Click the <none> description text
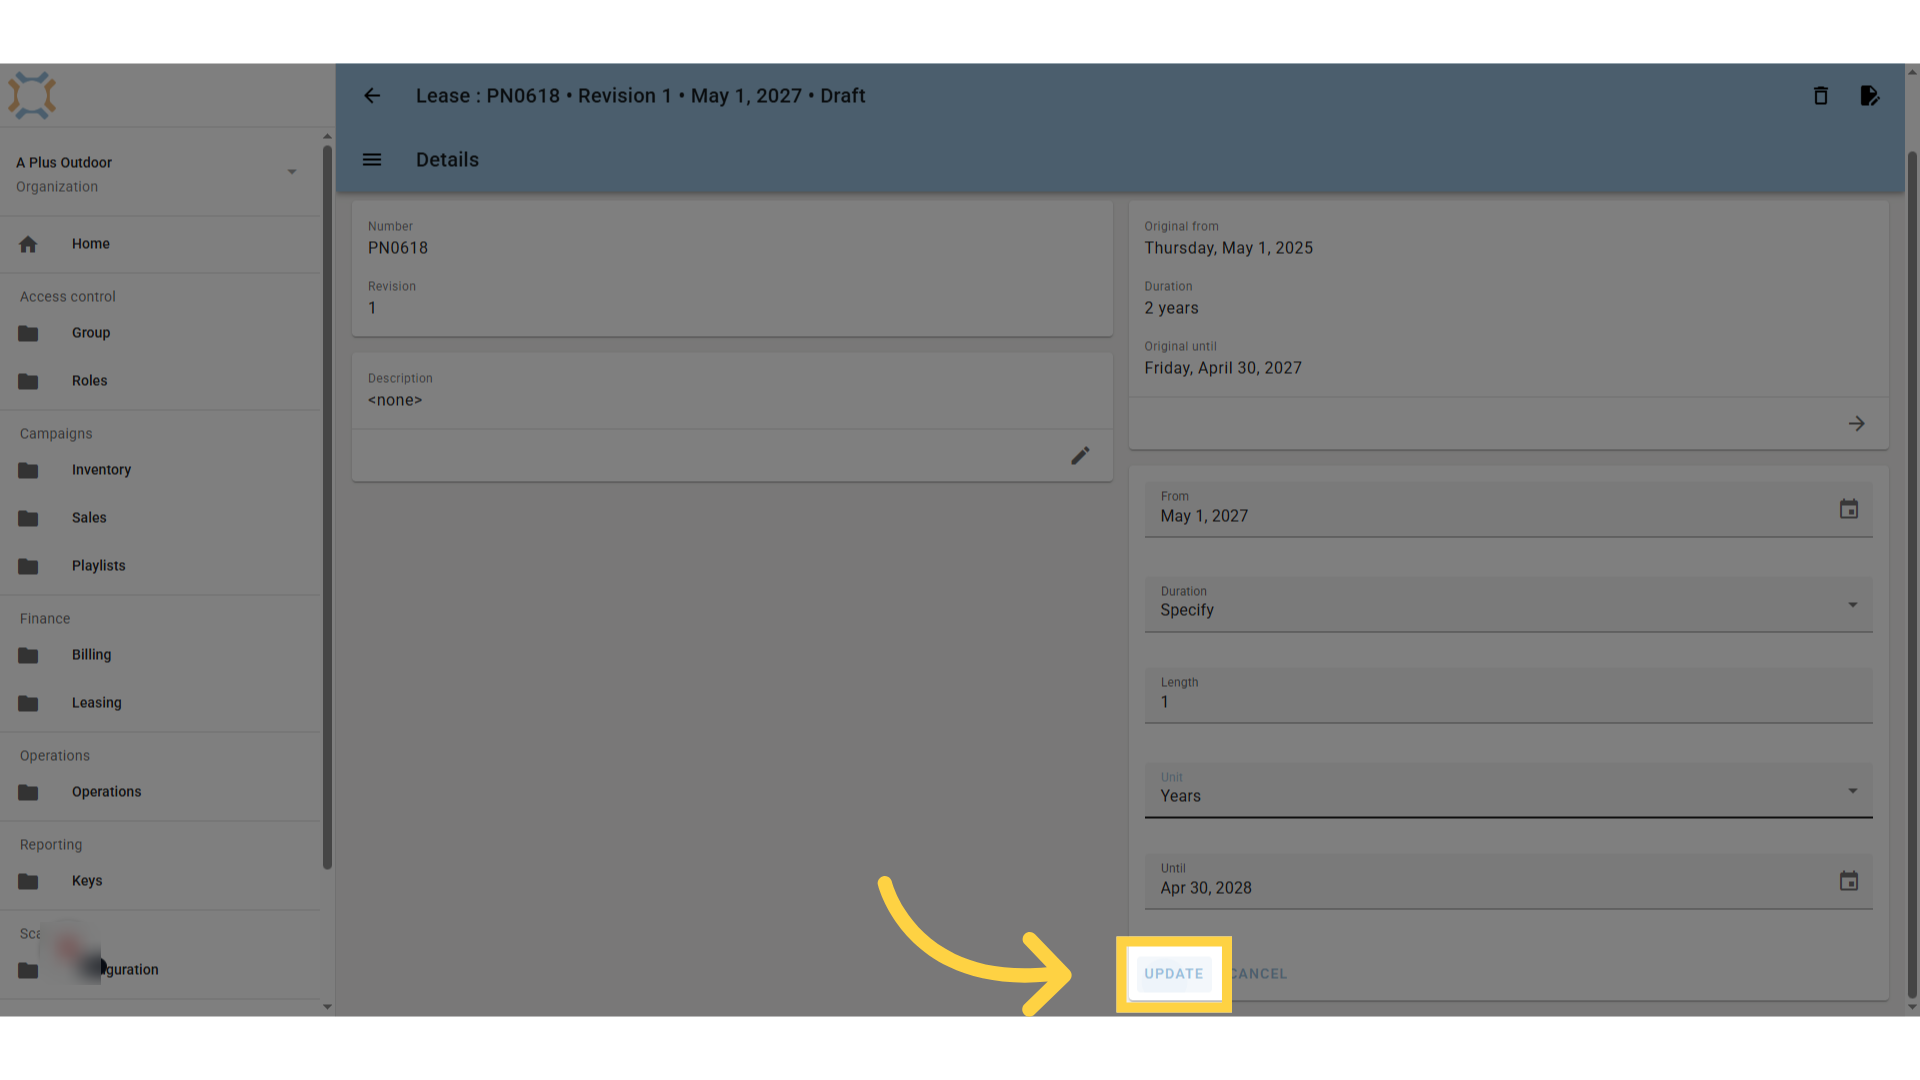Image resolution: width=1920 pixels, height=1080 pixels. [395, 400]
